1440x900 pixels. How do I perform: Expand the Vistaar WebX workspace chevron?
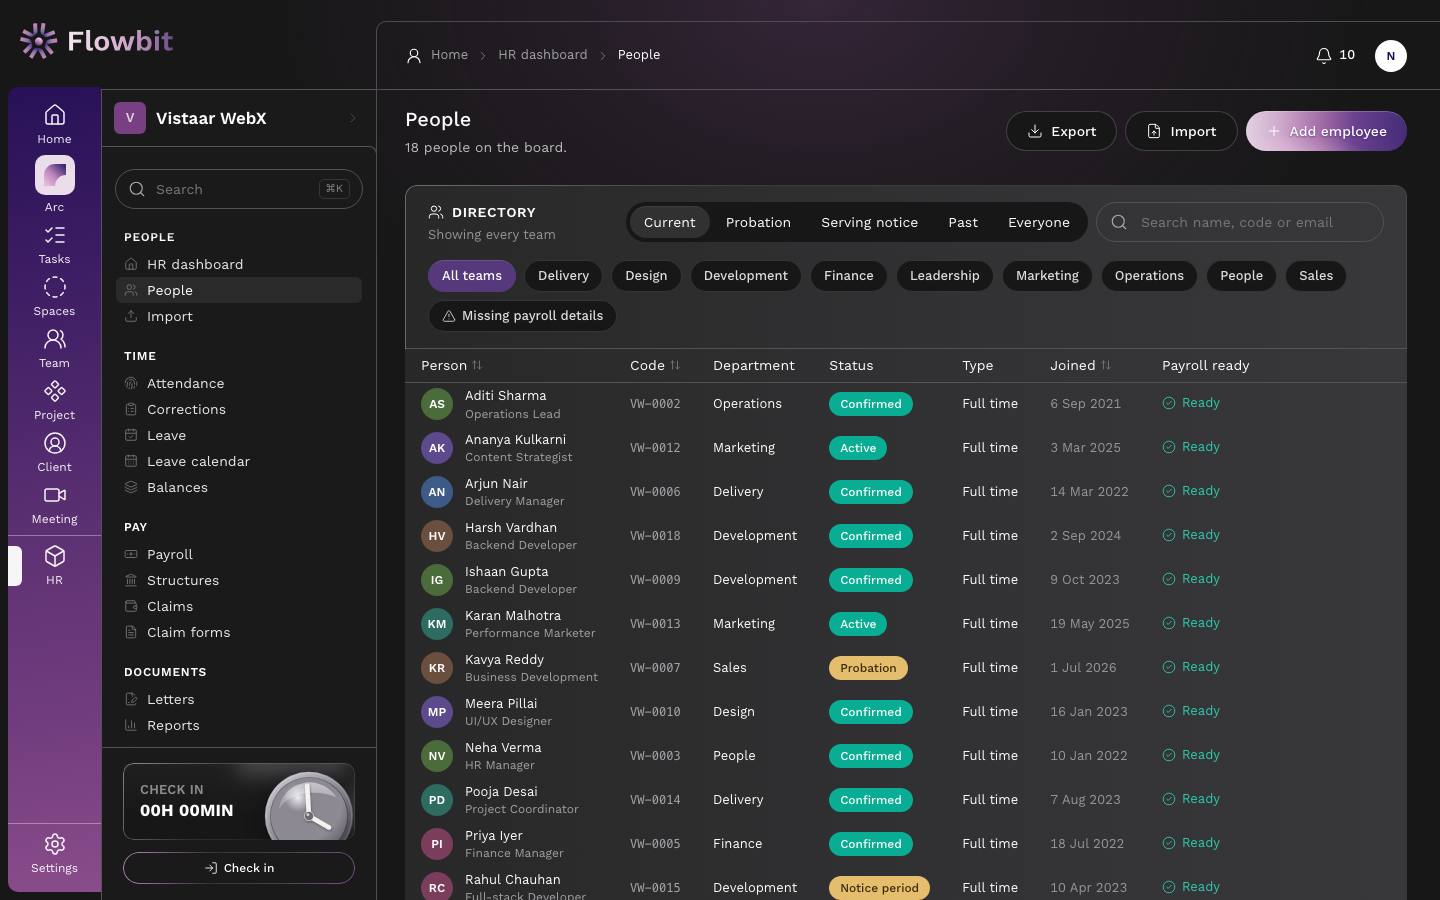353,118
